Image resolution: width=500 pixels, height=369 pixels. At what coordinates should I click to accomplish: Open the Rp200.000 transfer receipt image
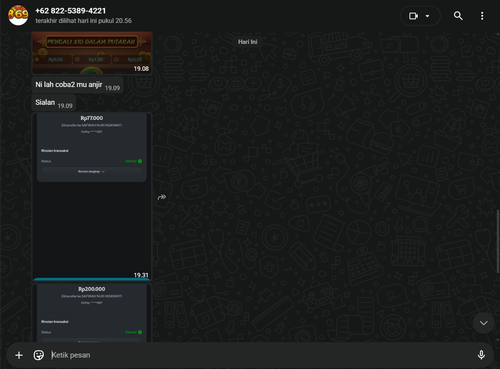tap(92, 313)
